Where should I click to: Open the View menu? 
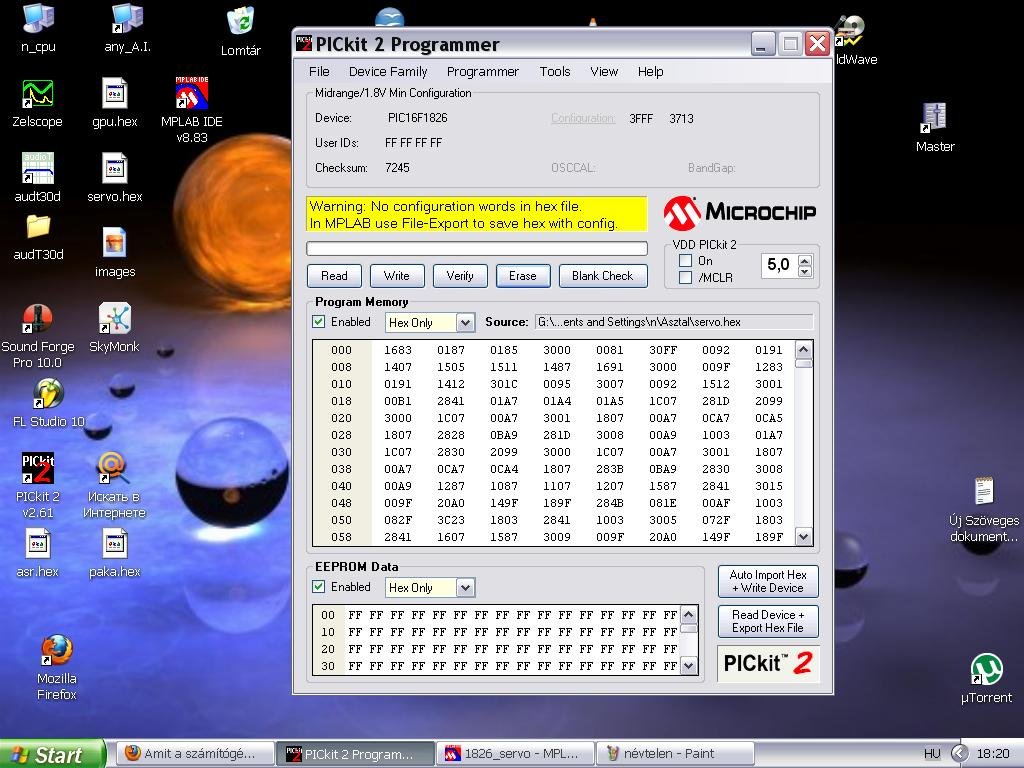(603, 72)
